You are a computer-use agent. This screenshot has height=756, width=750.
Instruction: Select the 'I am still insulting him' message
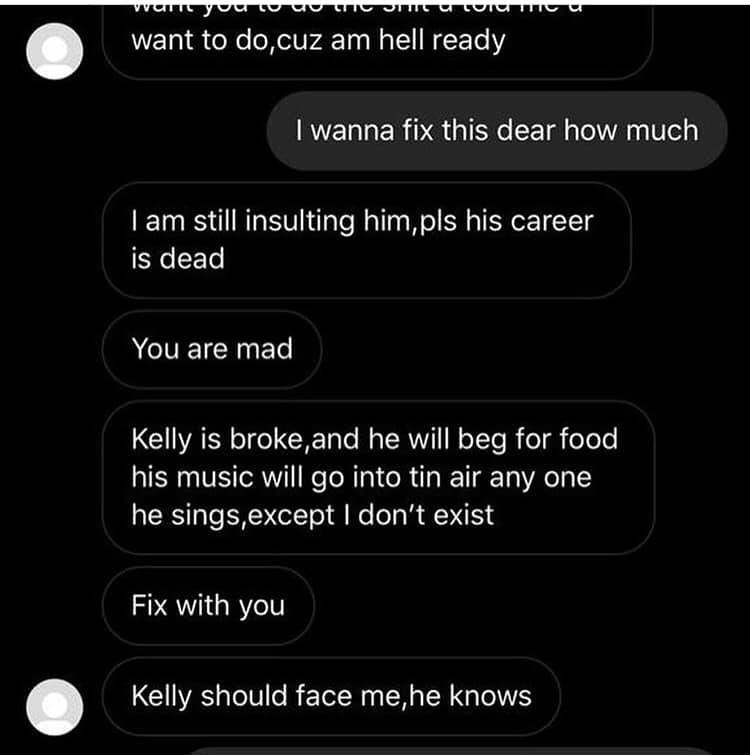(x=367, y=240)
